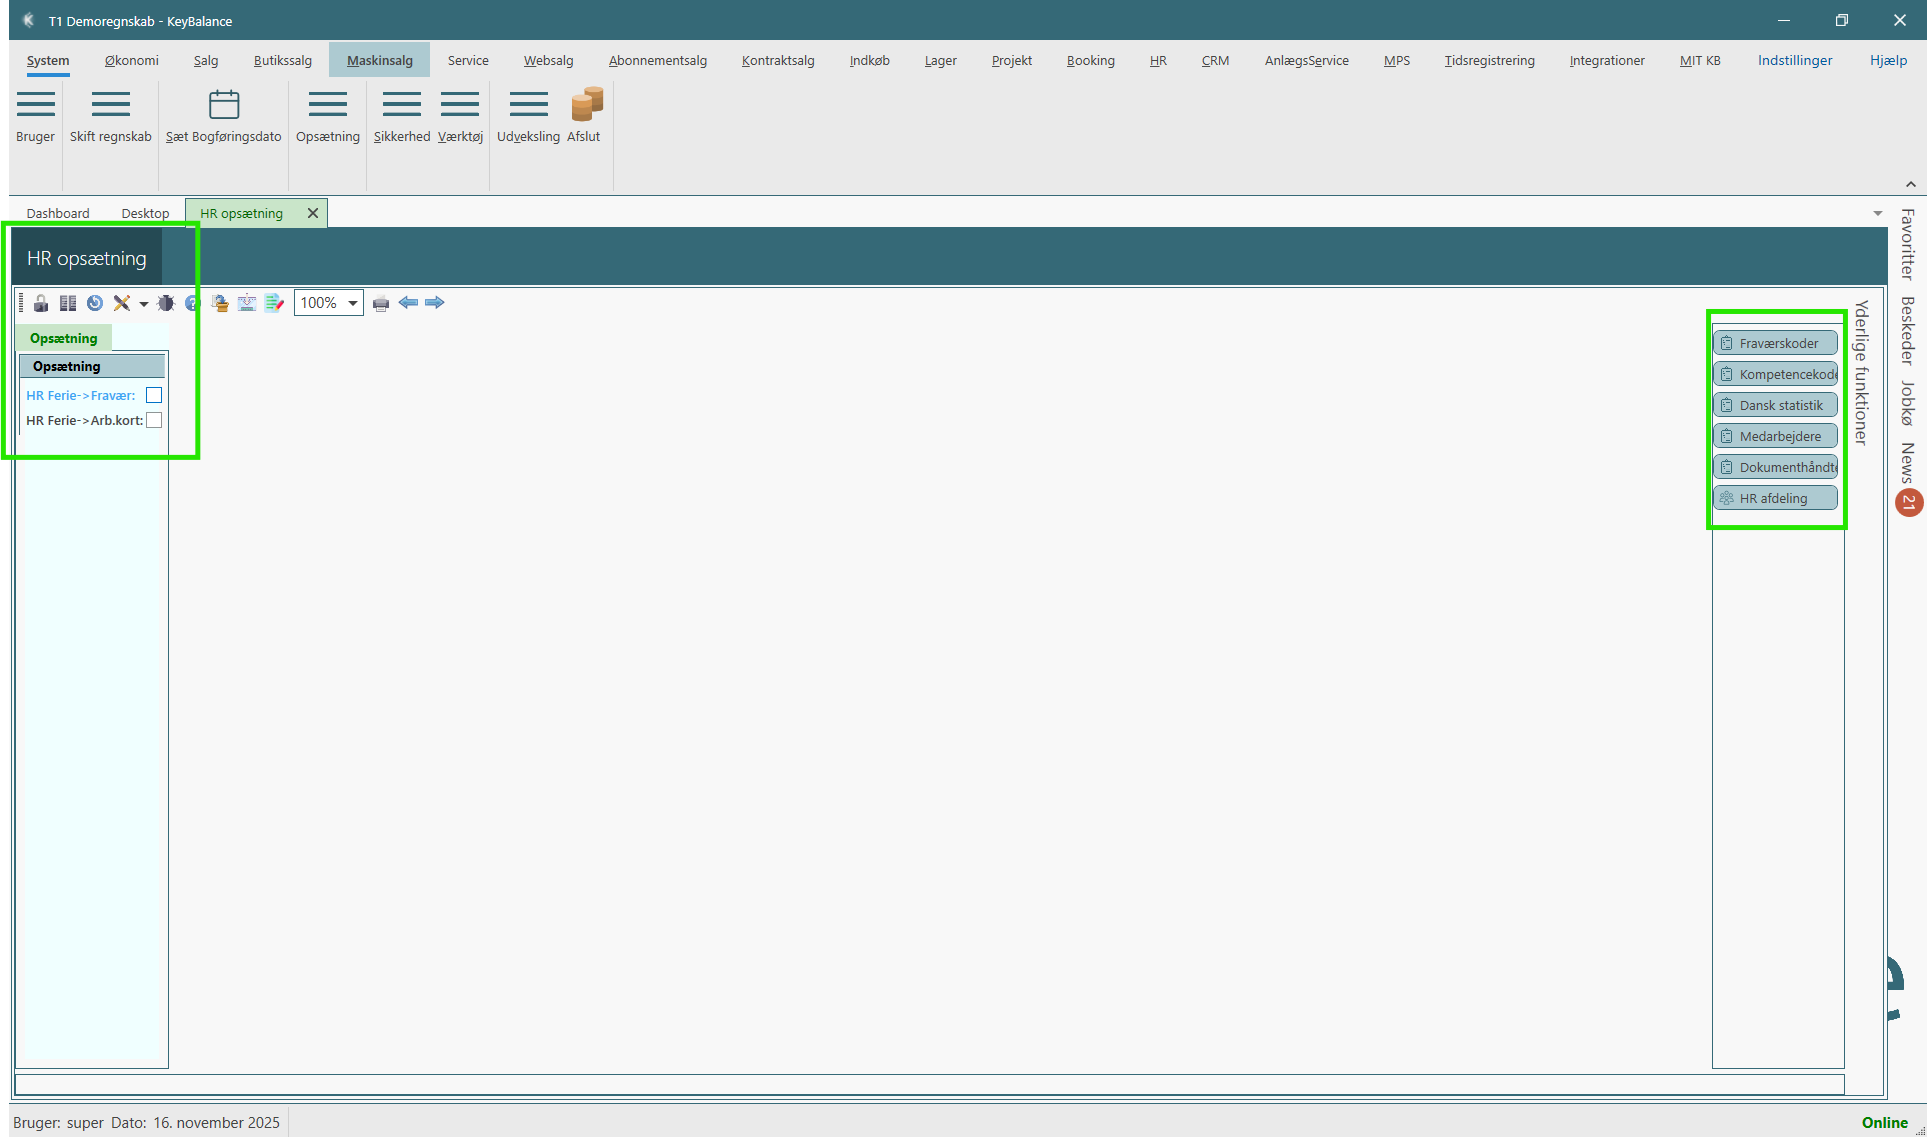Expand arrow next to pencil-ruler tools icon

pos(144,304)
